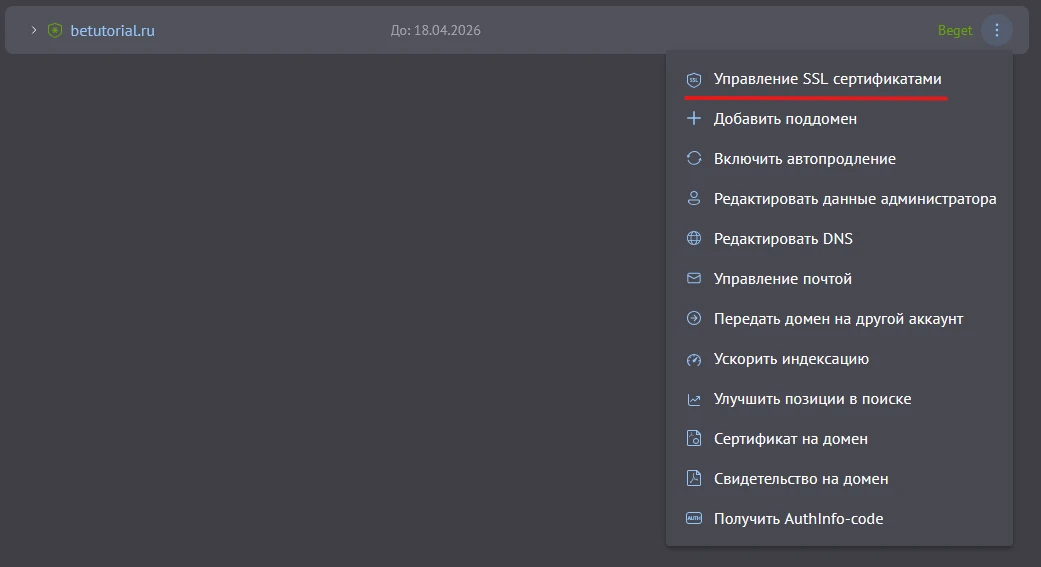1041x567 pixels.
Task: Select Свидетельство на домен menu entry
Action: [801, 479]
